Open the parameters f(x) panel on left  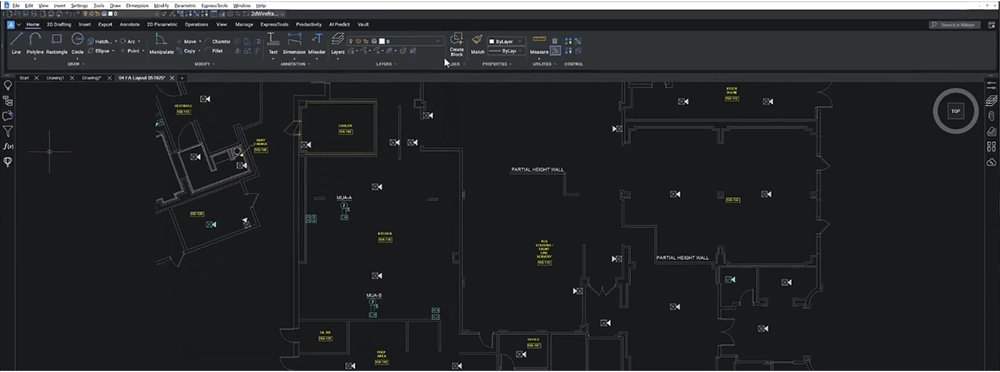(8, 146)
